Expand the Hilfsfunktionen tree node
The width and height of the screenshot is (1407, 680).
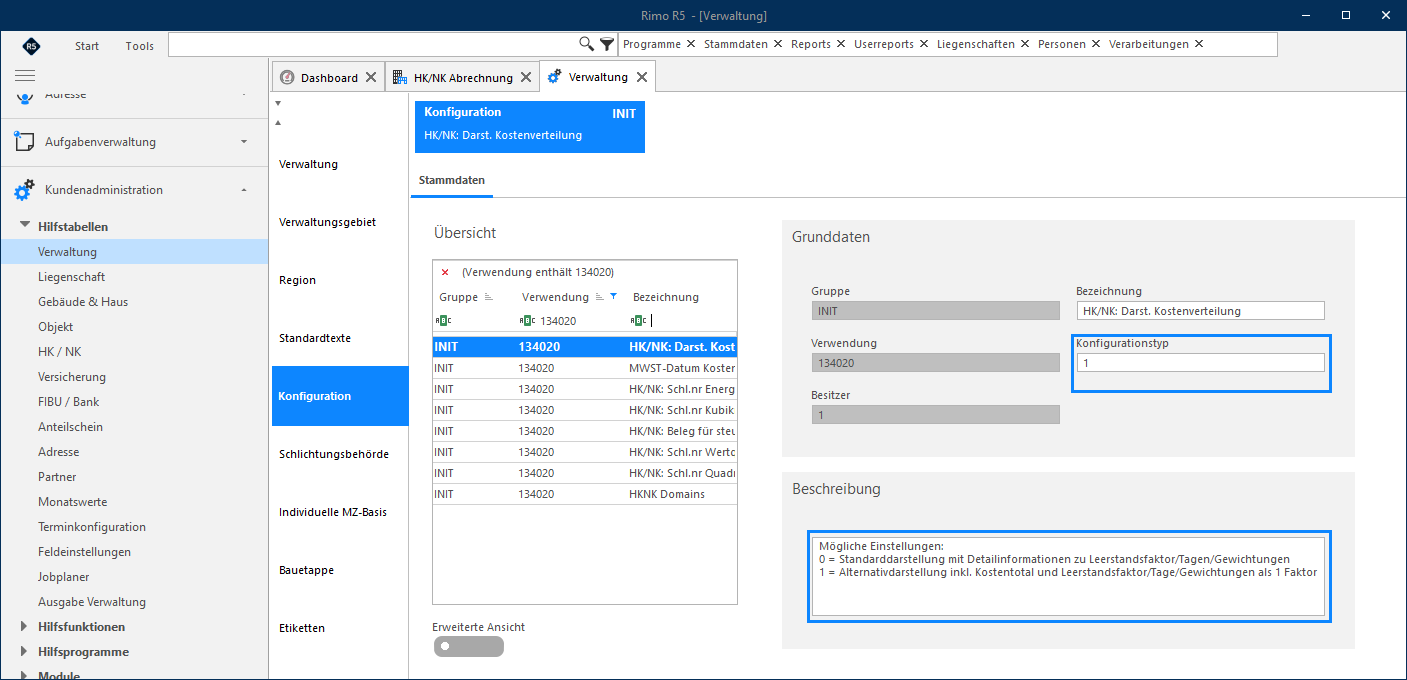click(x=25, y=627)
